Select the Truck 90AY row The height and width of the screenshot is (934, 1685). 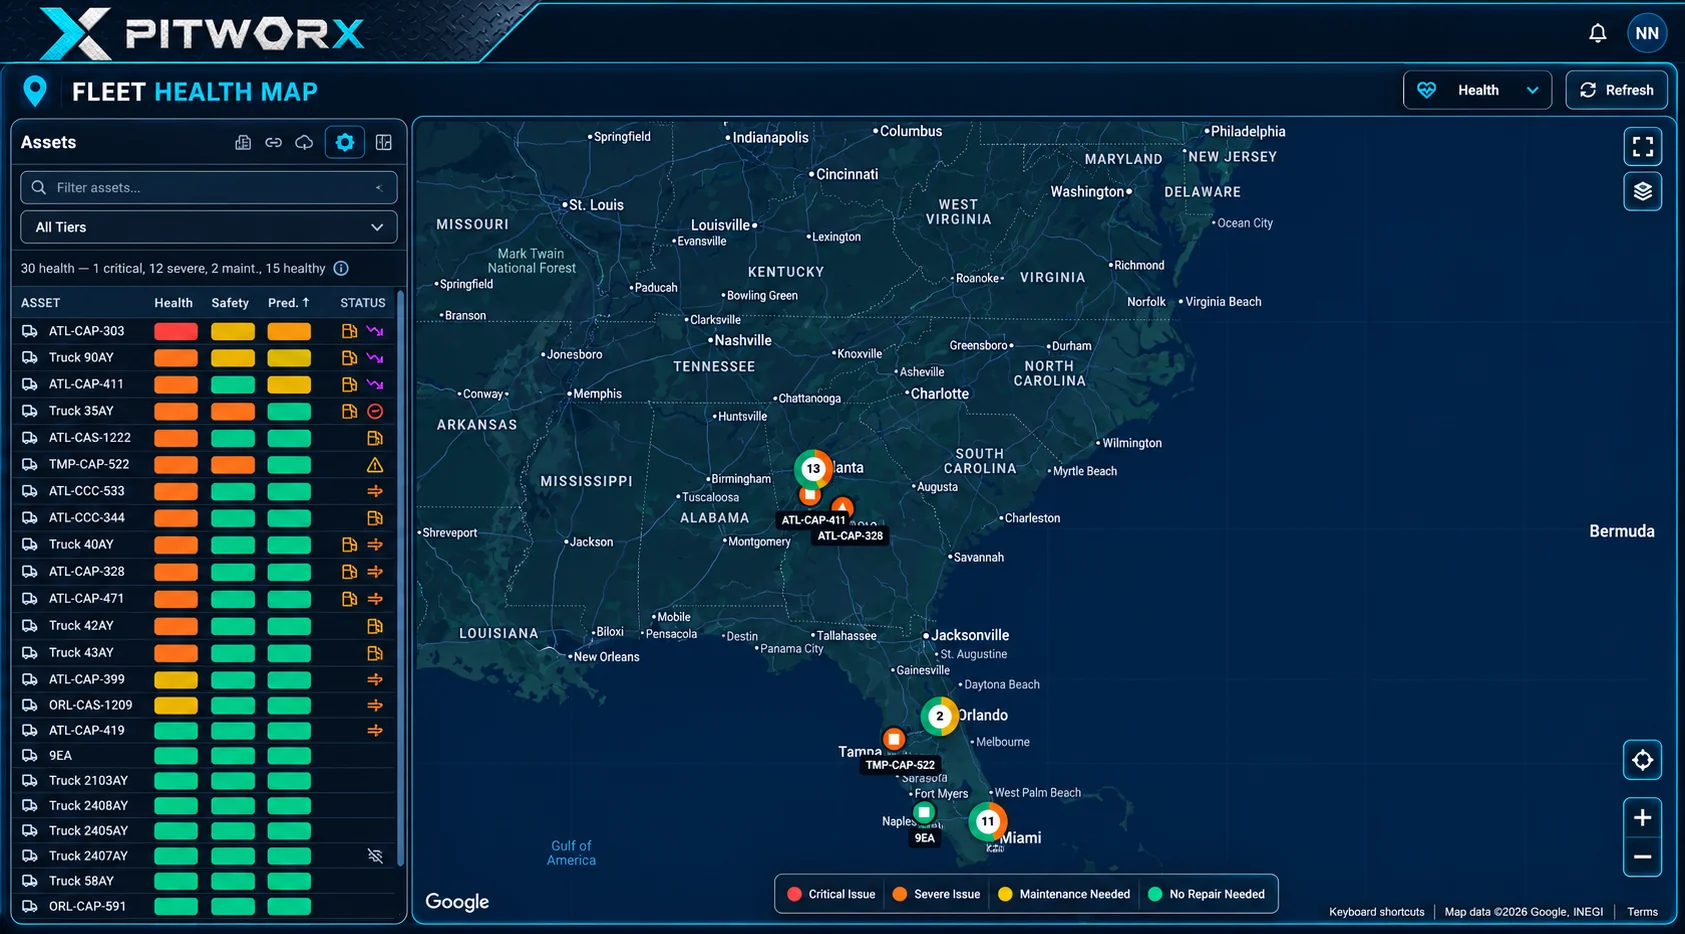[204, 357]
